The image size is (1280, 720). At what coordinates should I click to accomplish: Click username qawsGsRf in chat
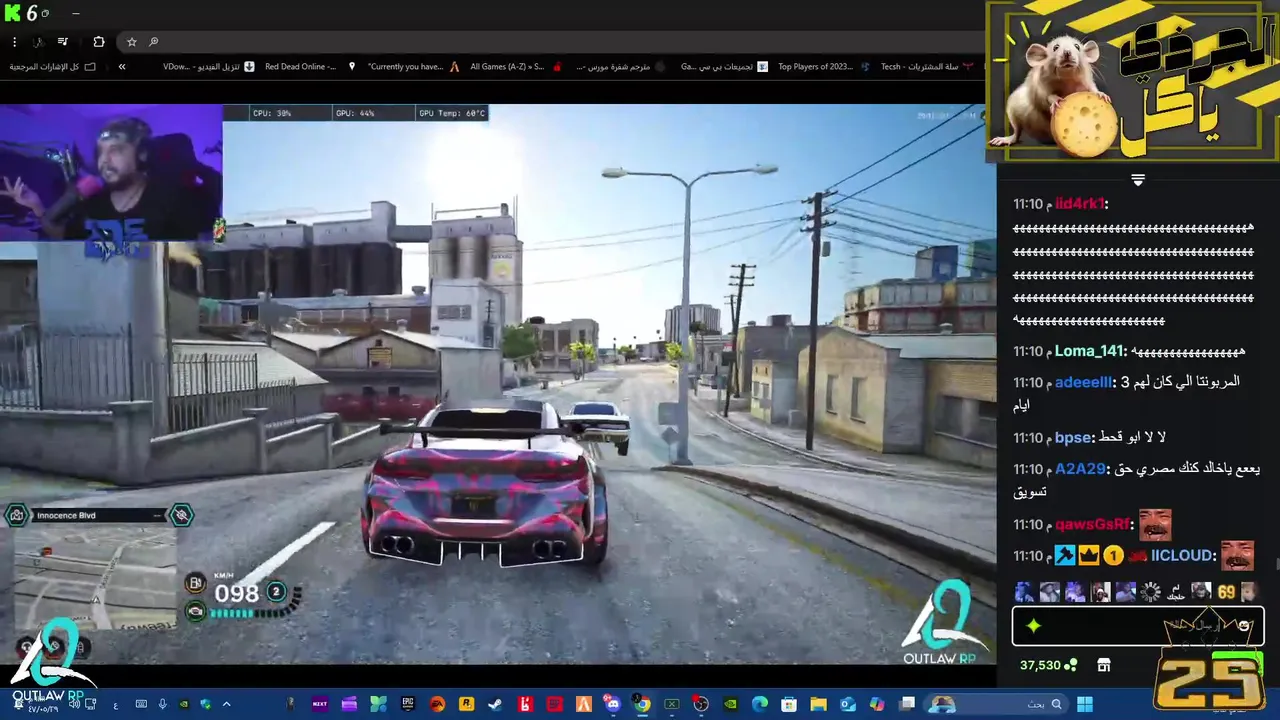[1092, 525]
